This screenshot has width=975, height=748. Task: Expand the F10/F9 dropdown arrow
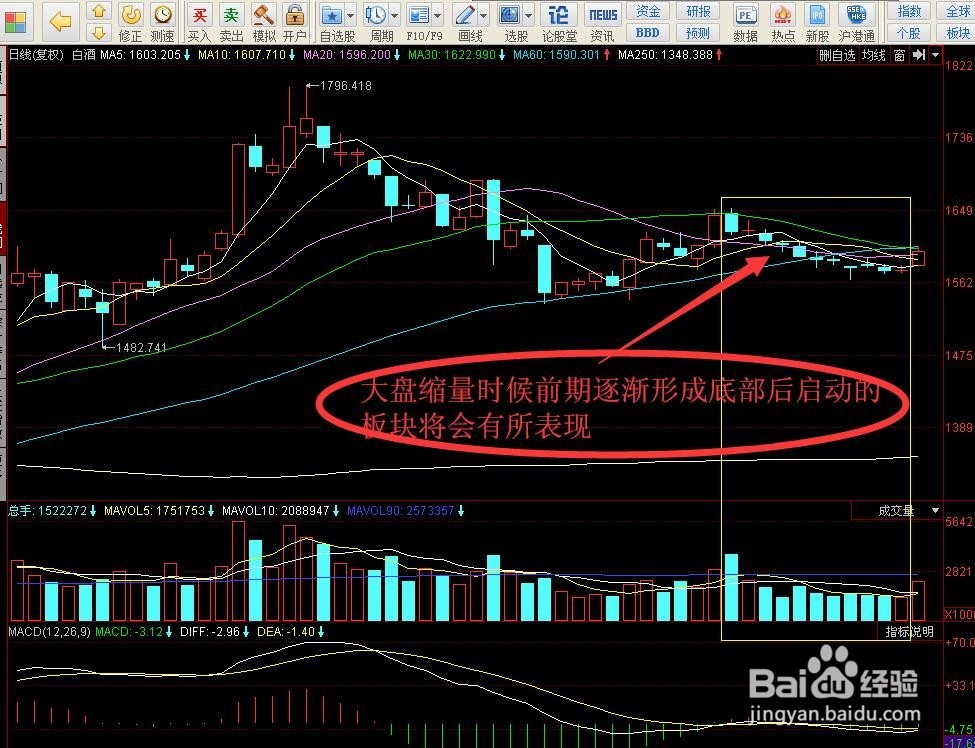click(438, 15)
